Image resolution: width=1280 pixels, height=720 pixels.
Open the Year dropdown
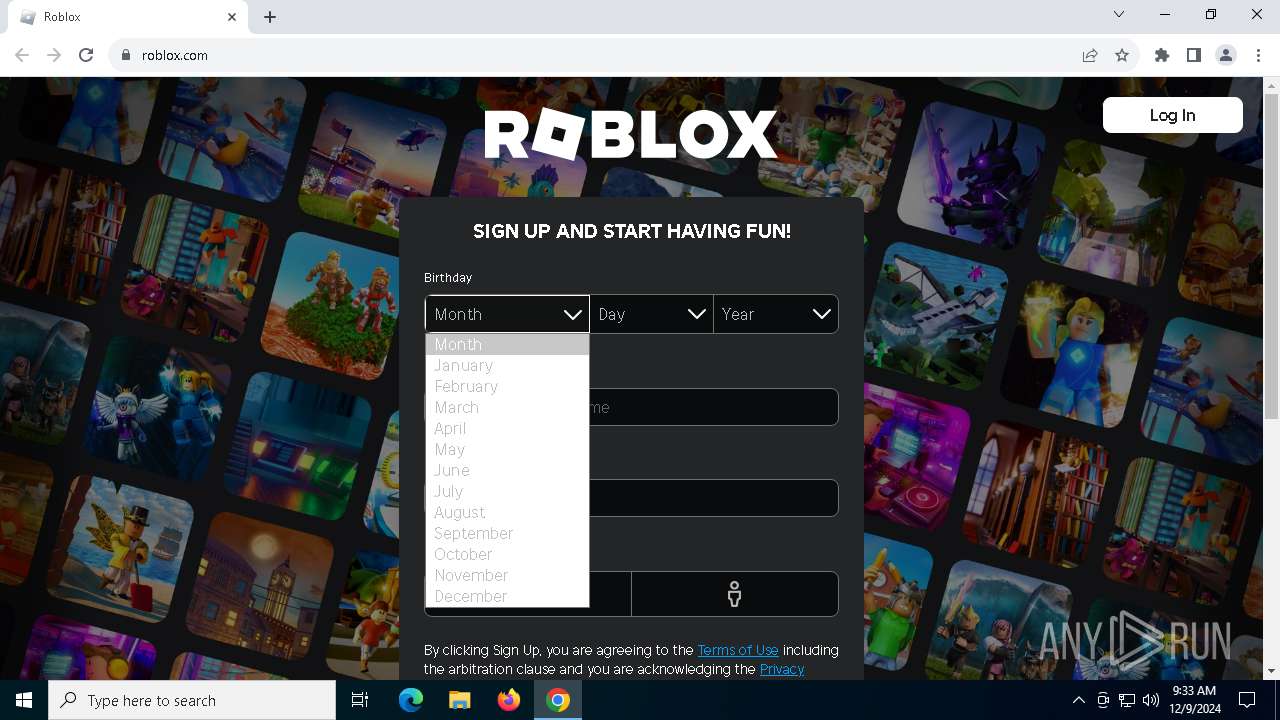pos(776,314)
